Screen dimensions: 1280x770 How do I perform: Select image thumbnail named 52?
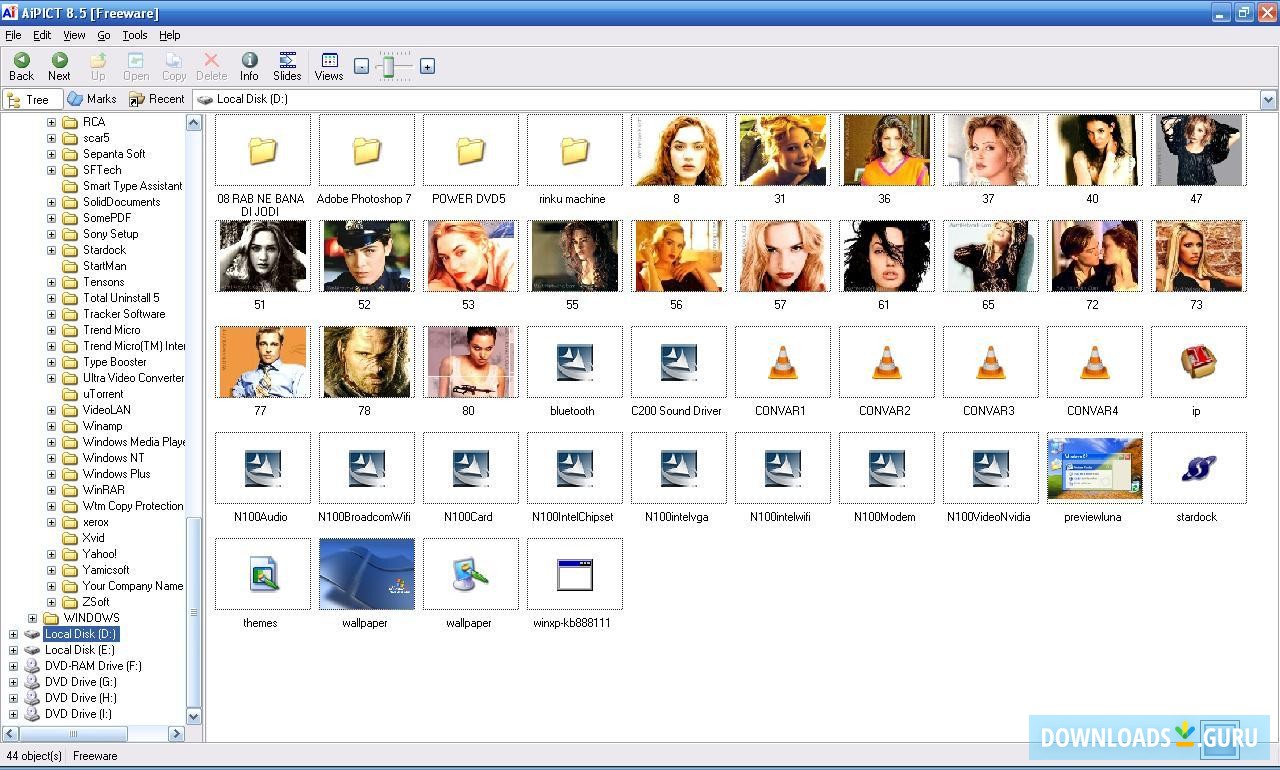(x=366, y=256)
